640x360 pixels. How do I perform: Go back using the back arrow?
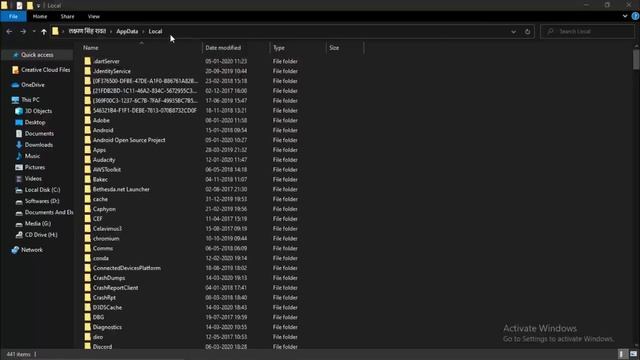coord(9,31)
